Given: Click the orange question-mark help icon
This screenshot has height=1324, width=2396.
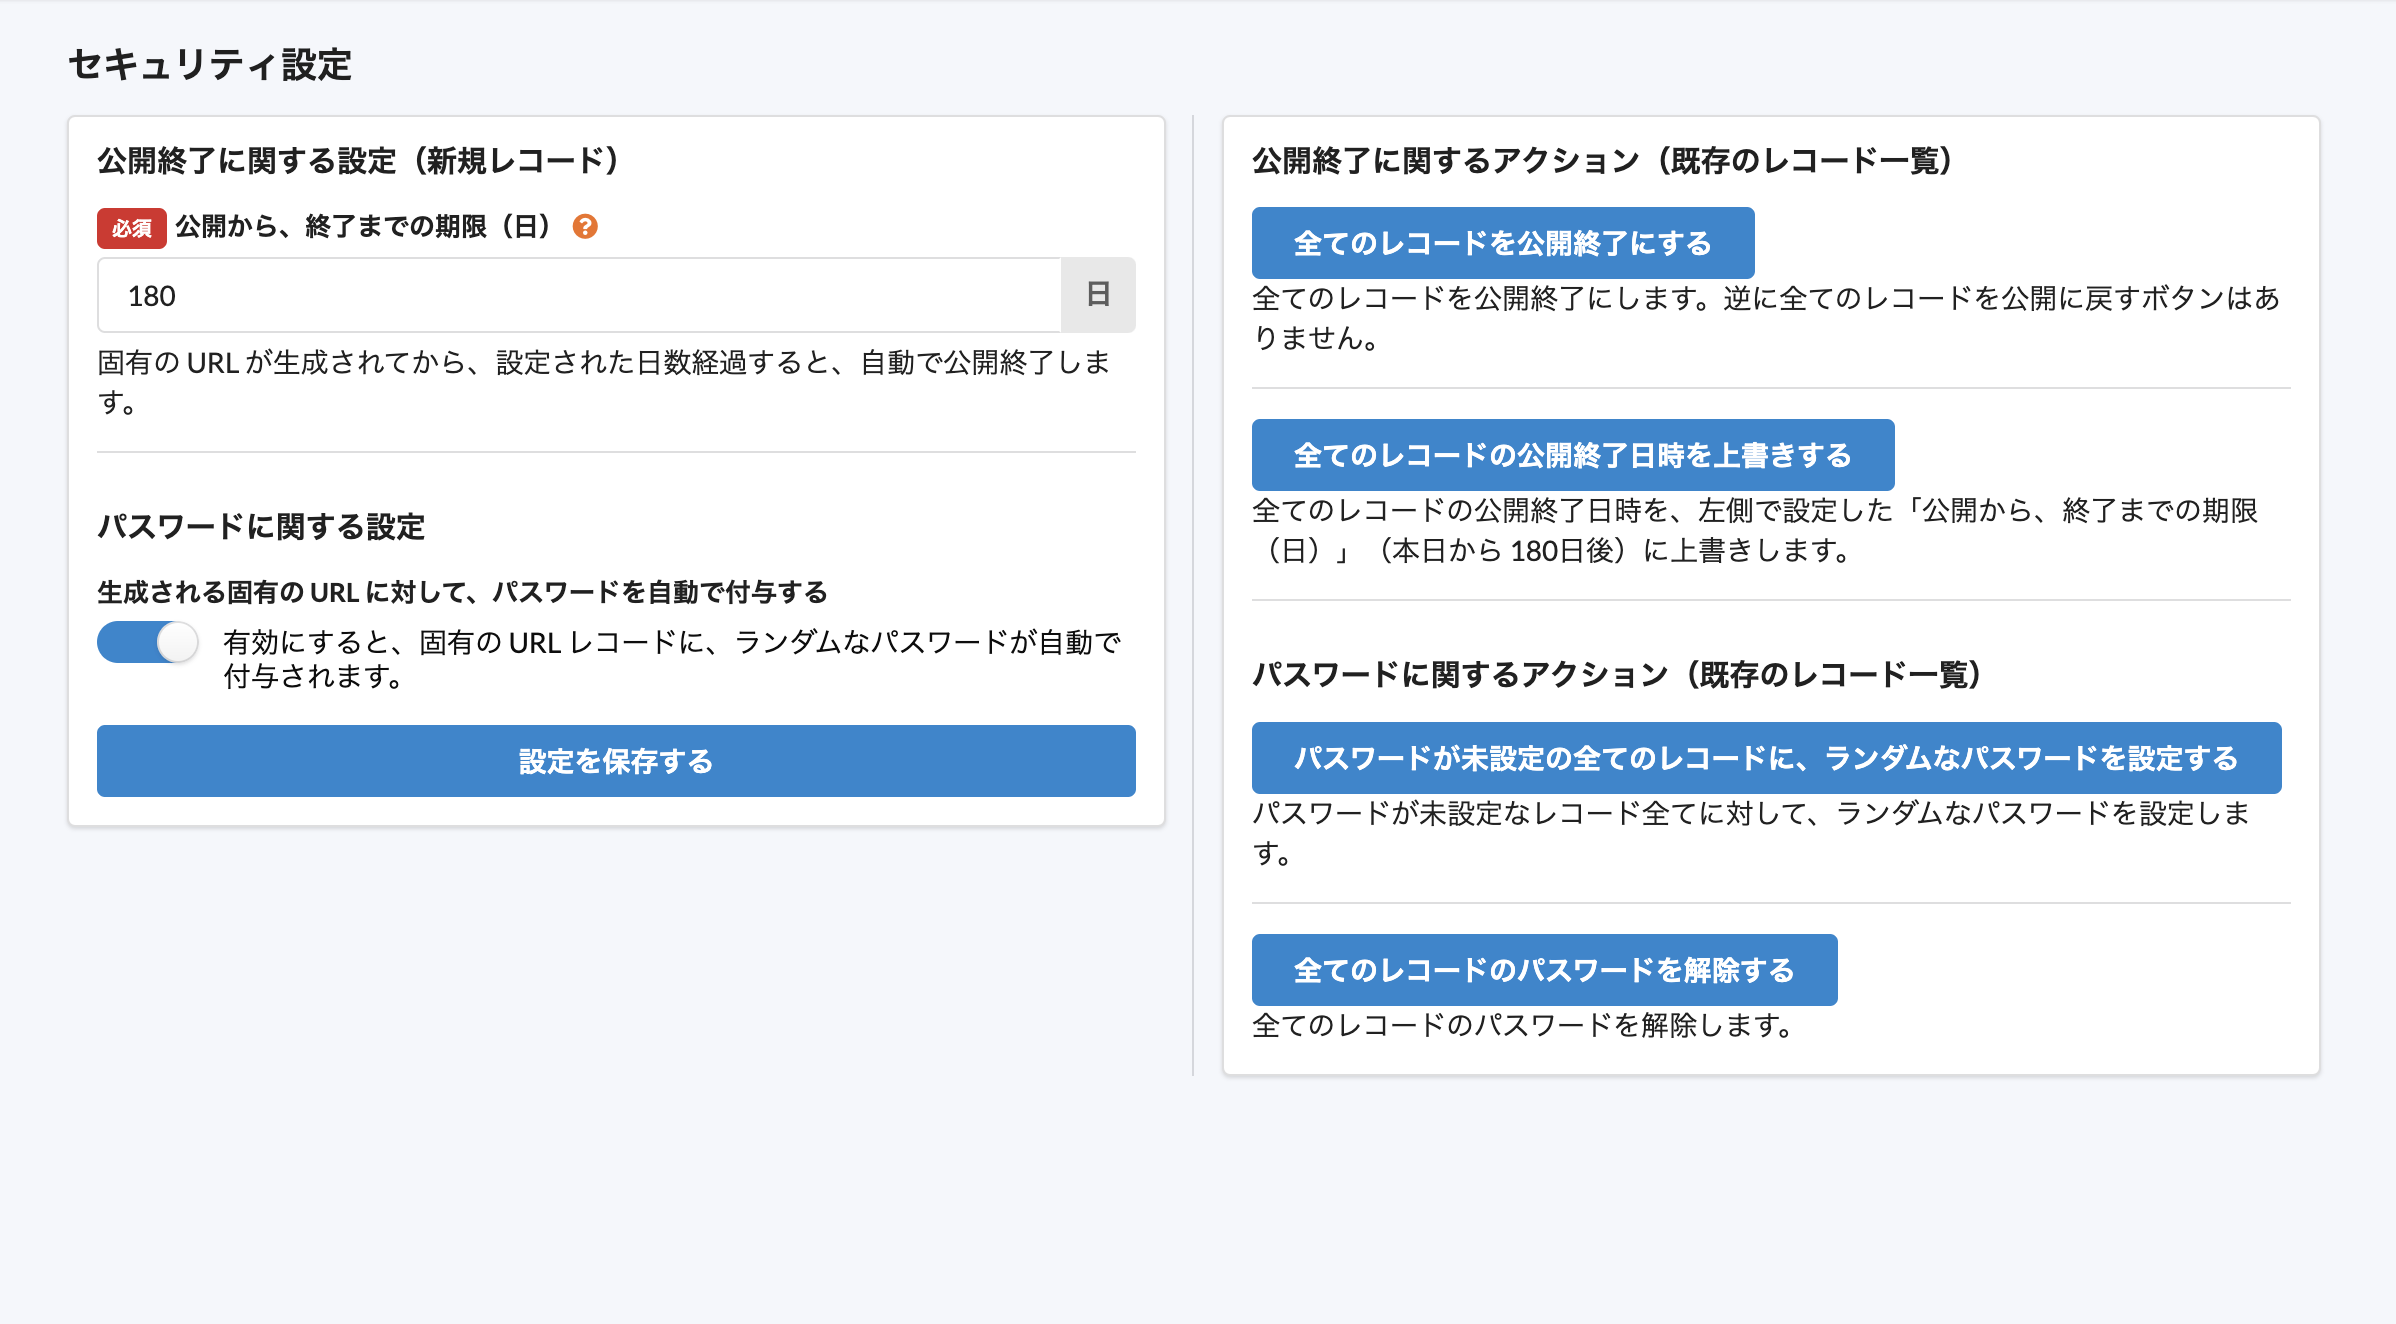Looking at the screenshot, I should coord(585,227).
